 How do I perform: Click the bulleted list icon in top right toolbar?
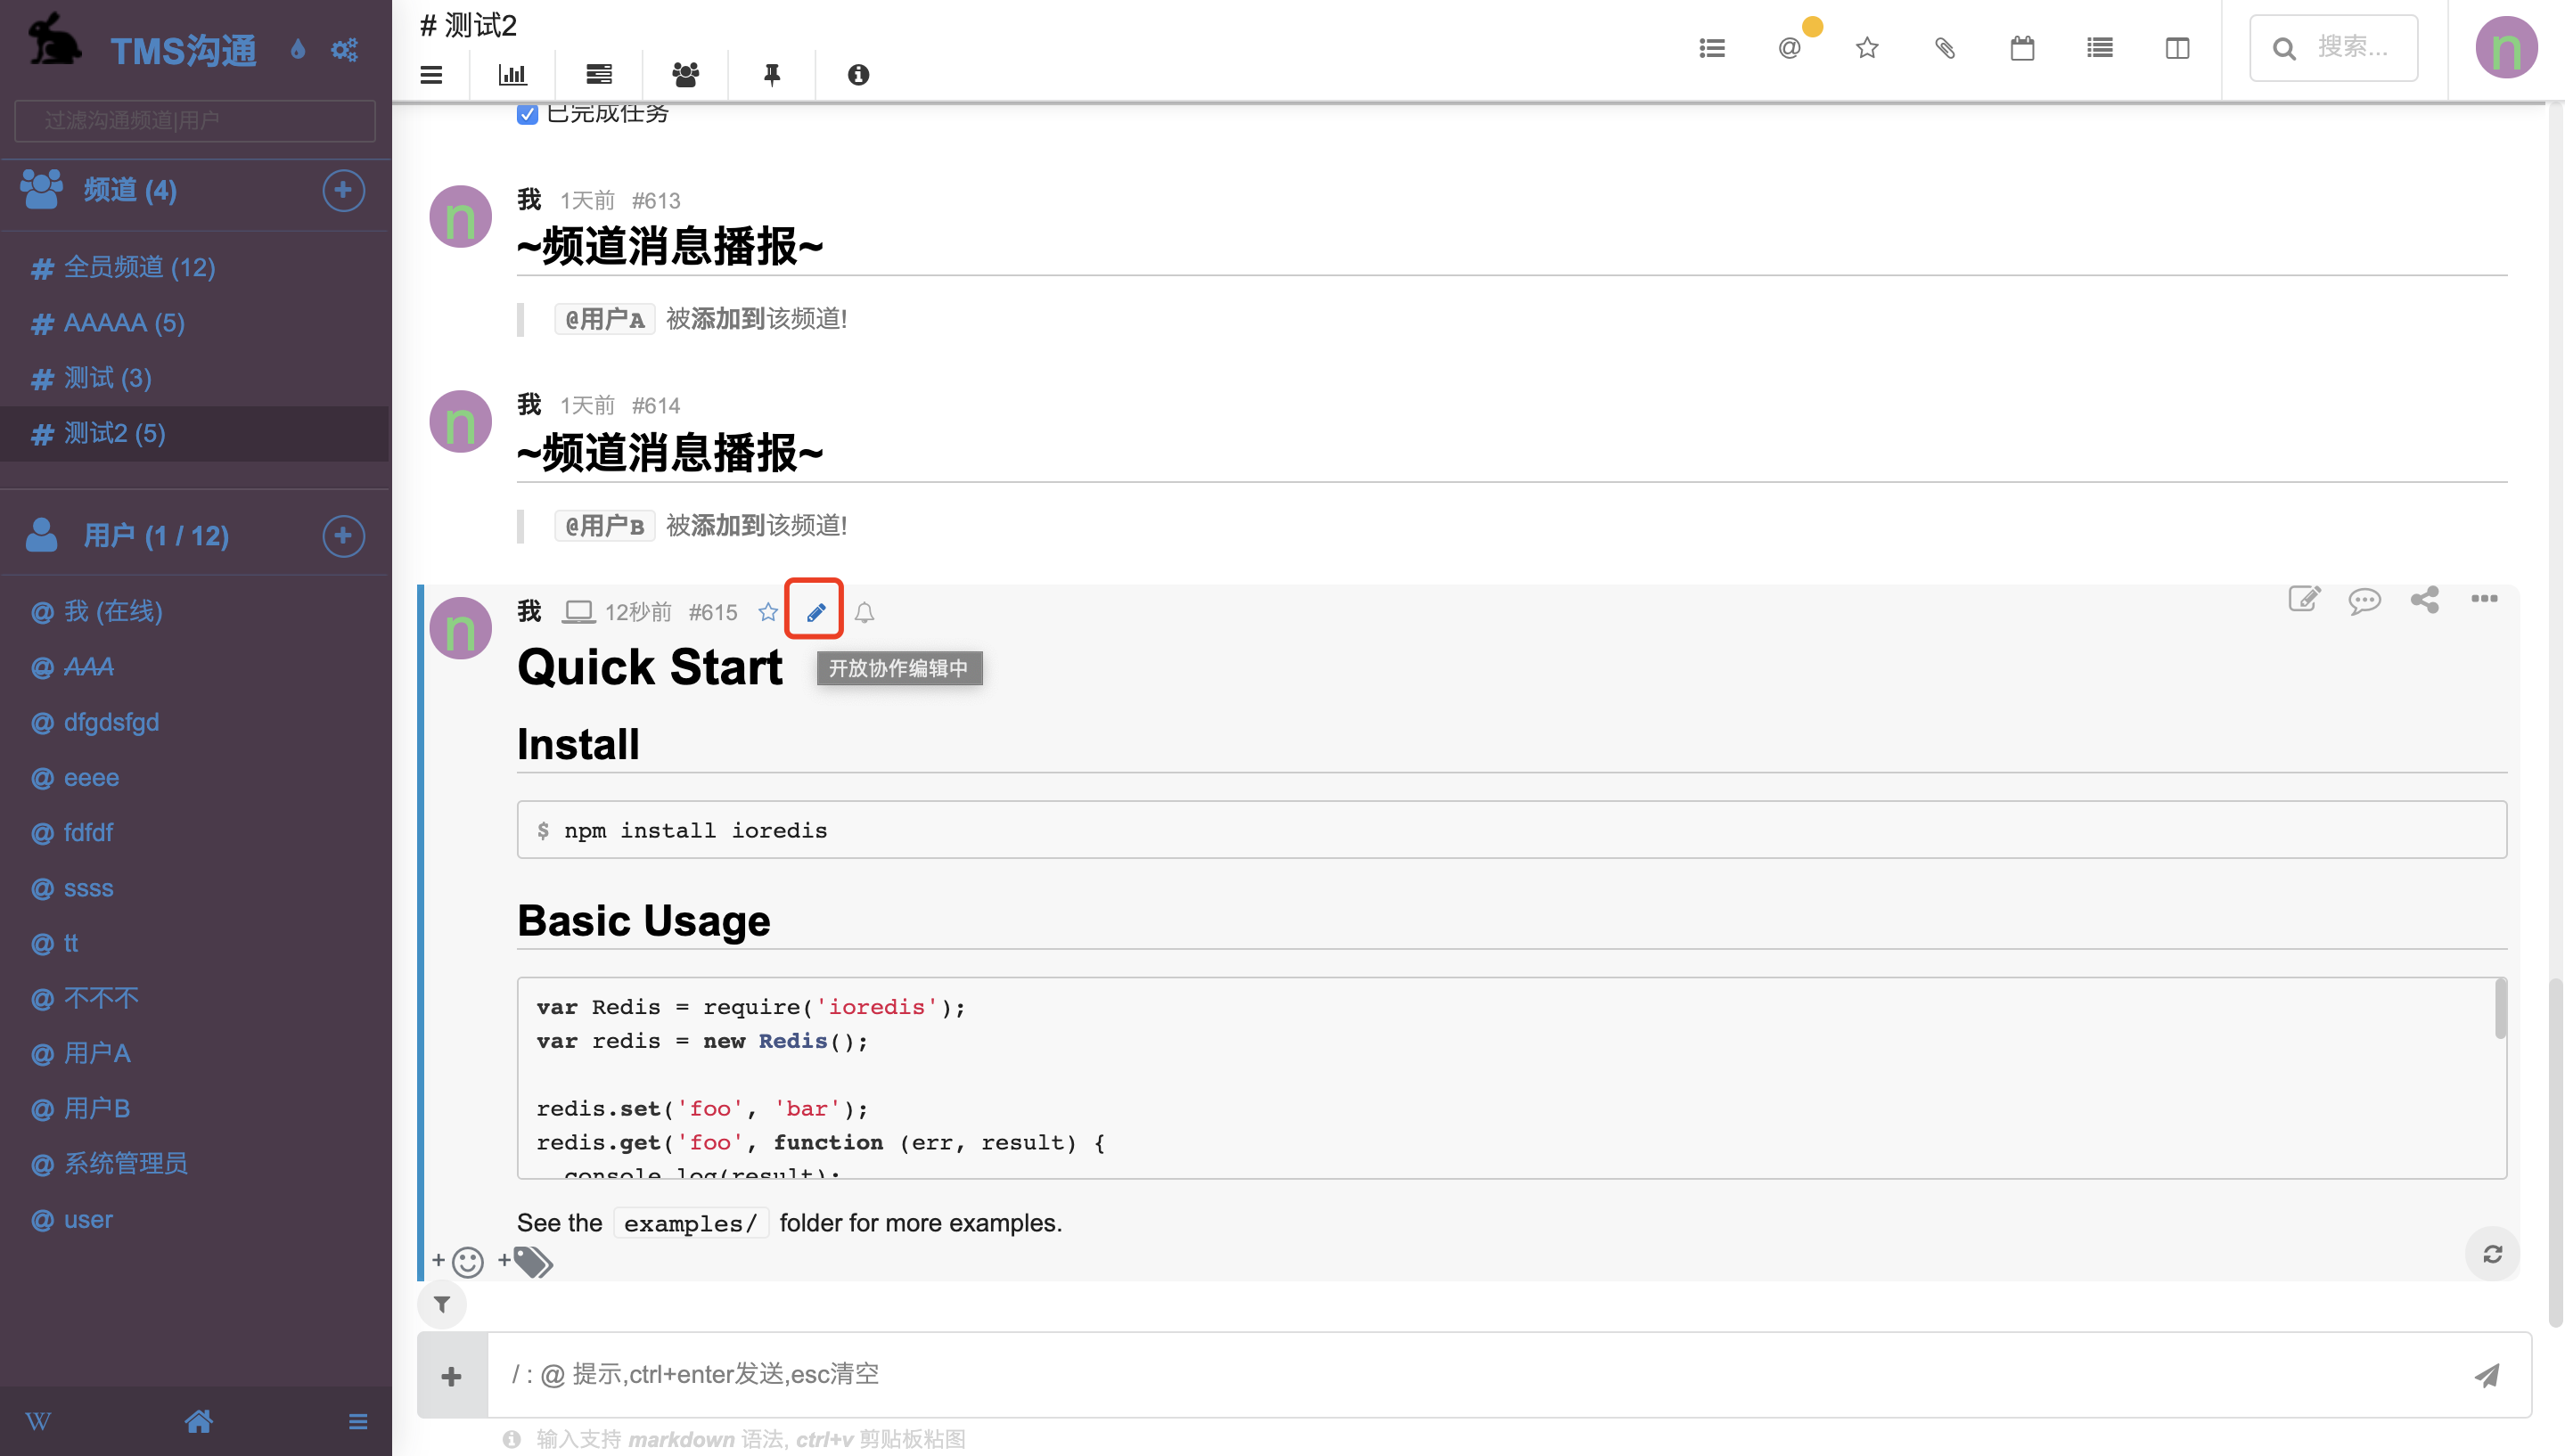point(1712,47)
